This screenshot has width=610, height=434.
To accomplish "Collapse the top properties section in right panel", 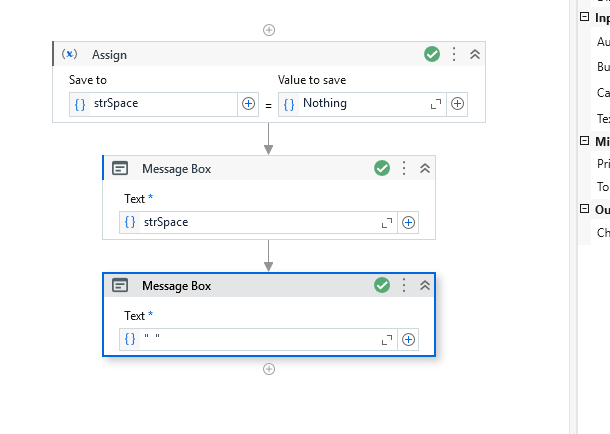I will [585, 17].
